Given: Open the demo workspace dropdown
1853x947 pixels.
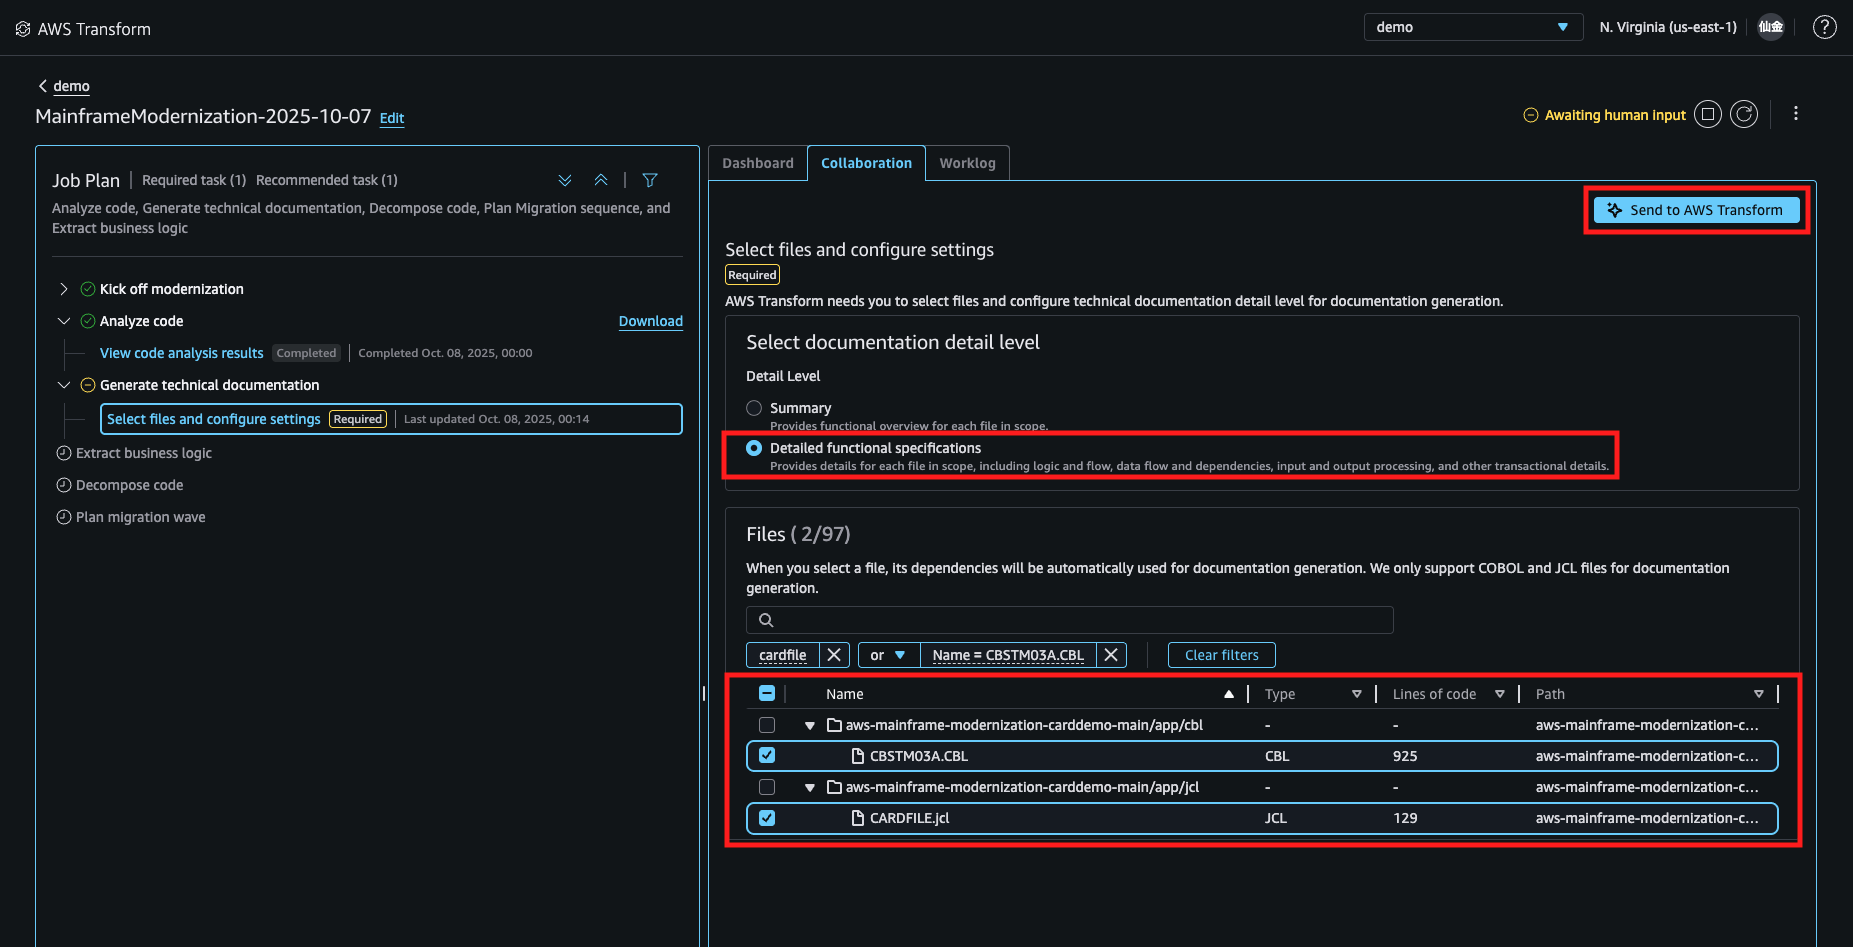Looking at the screenshot, I should (1472, 27).
